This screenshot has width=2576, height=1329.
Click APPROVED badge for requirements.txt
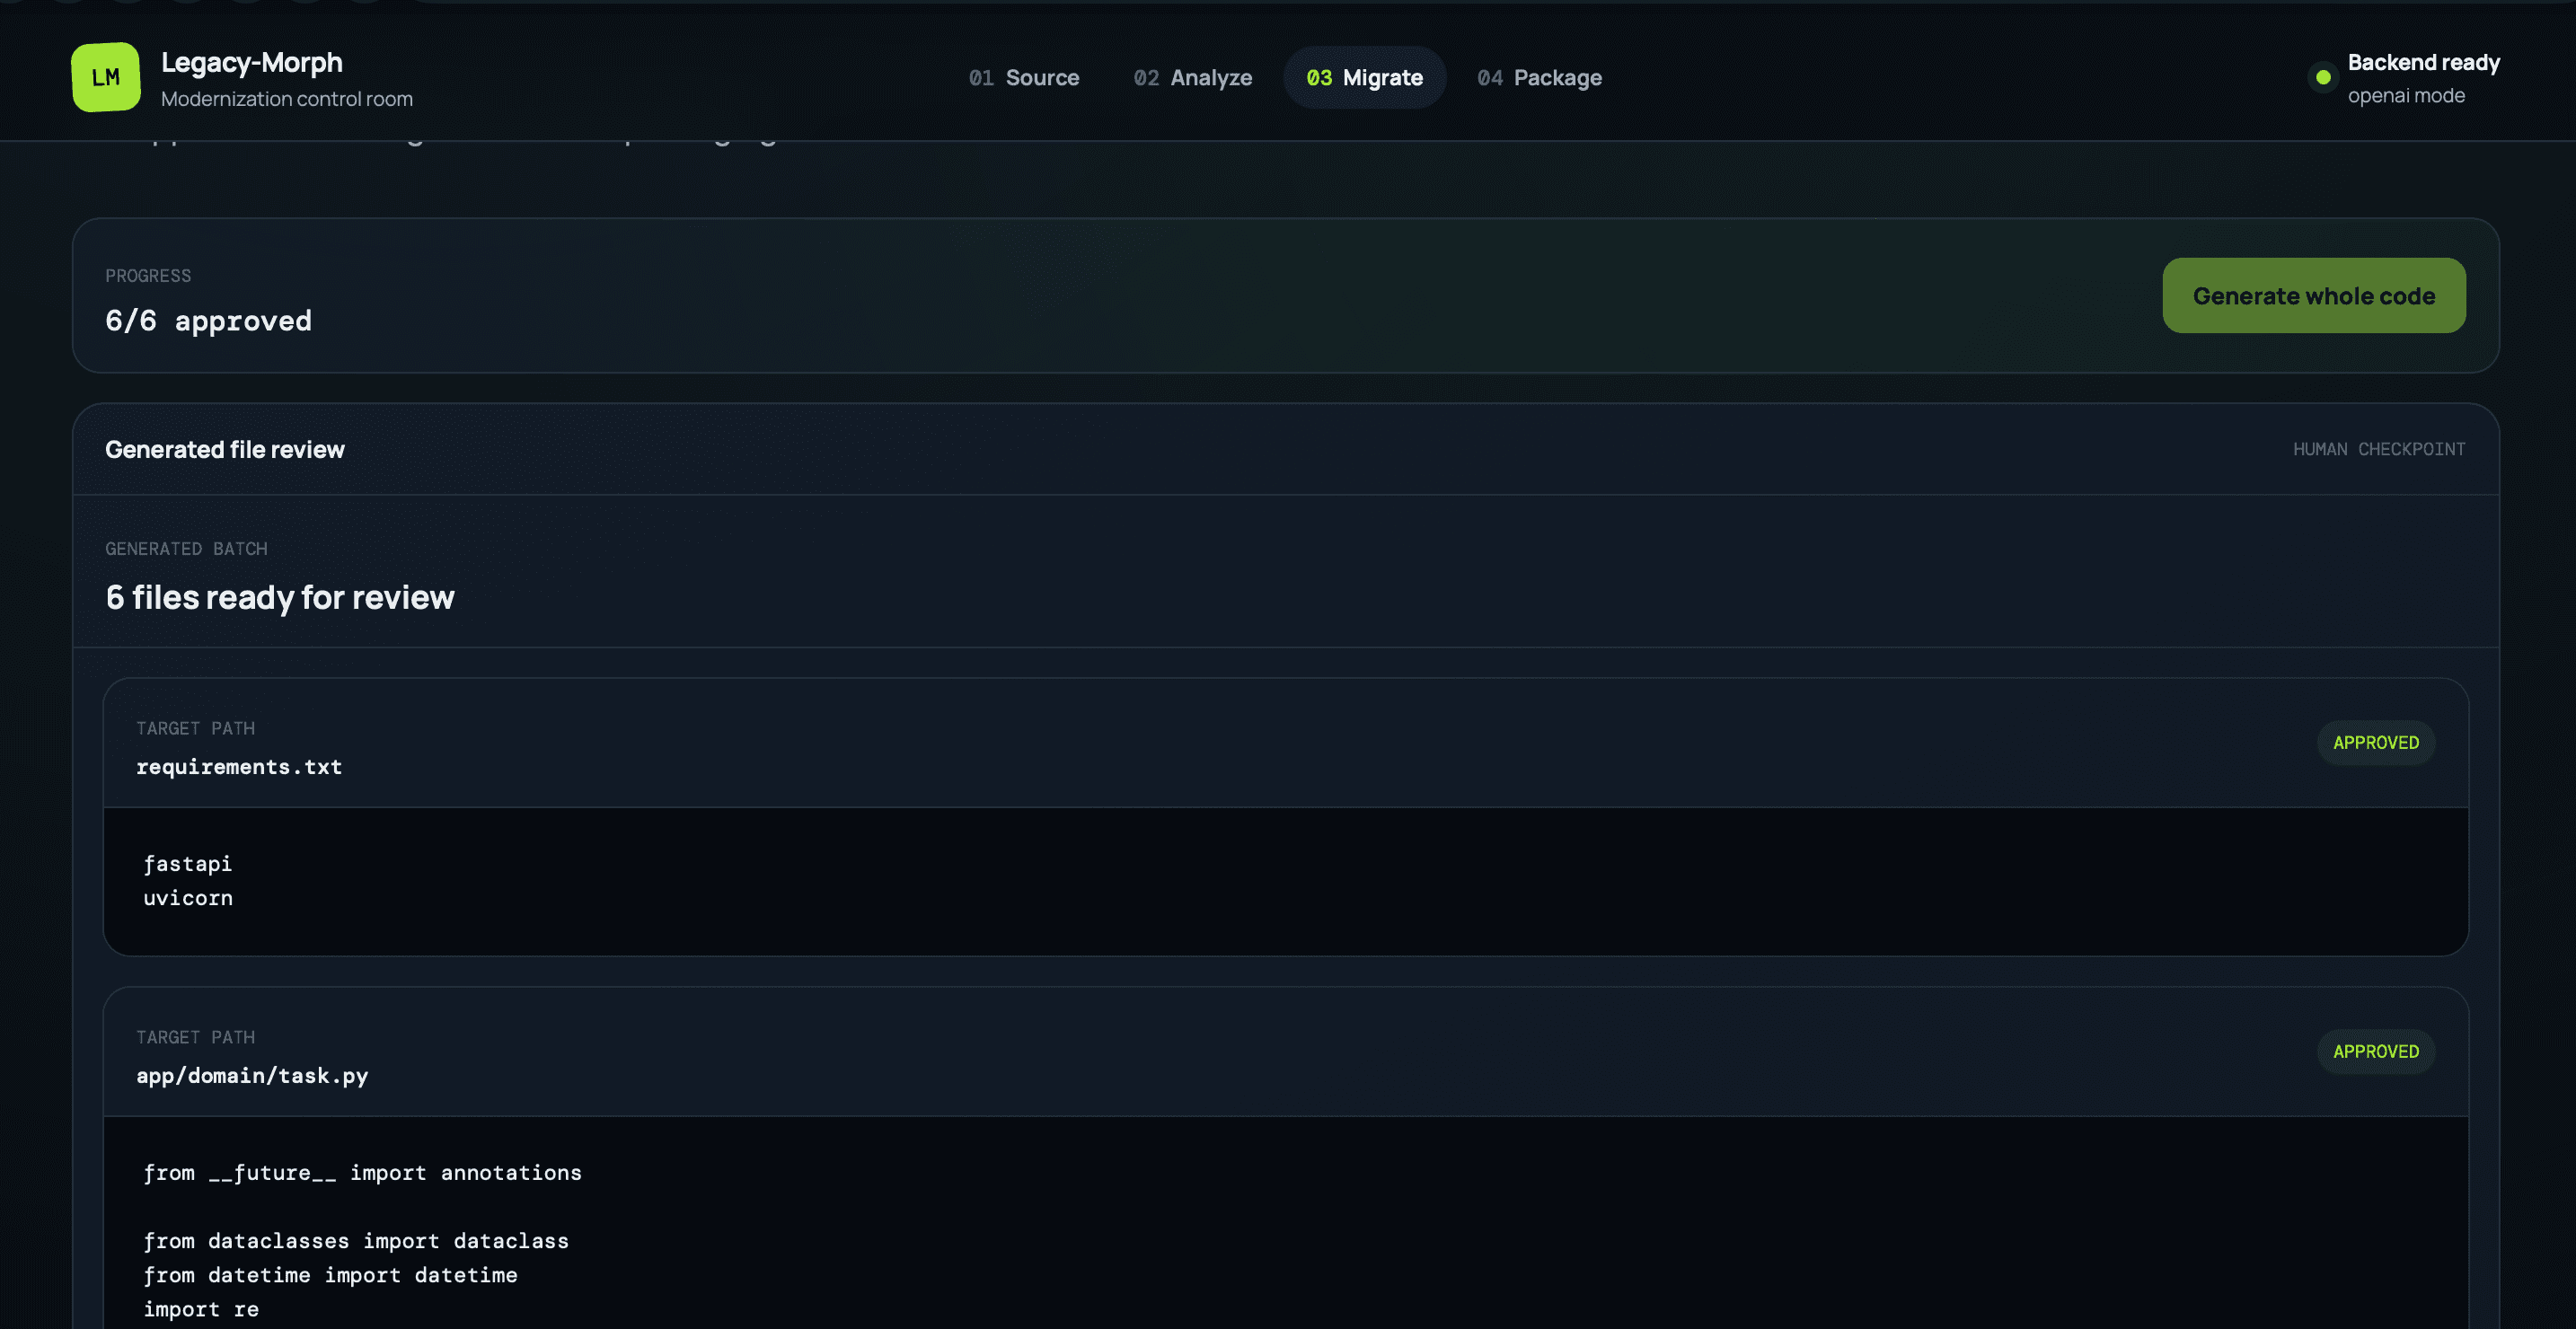[2376, 742]
